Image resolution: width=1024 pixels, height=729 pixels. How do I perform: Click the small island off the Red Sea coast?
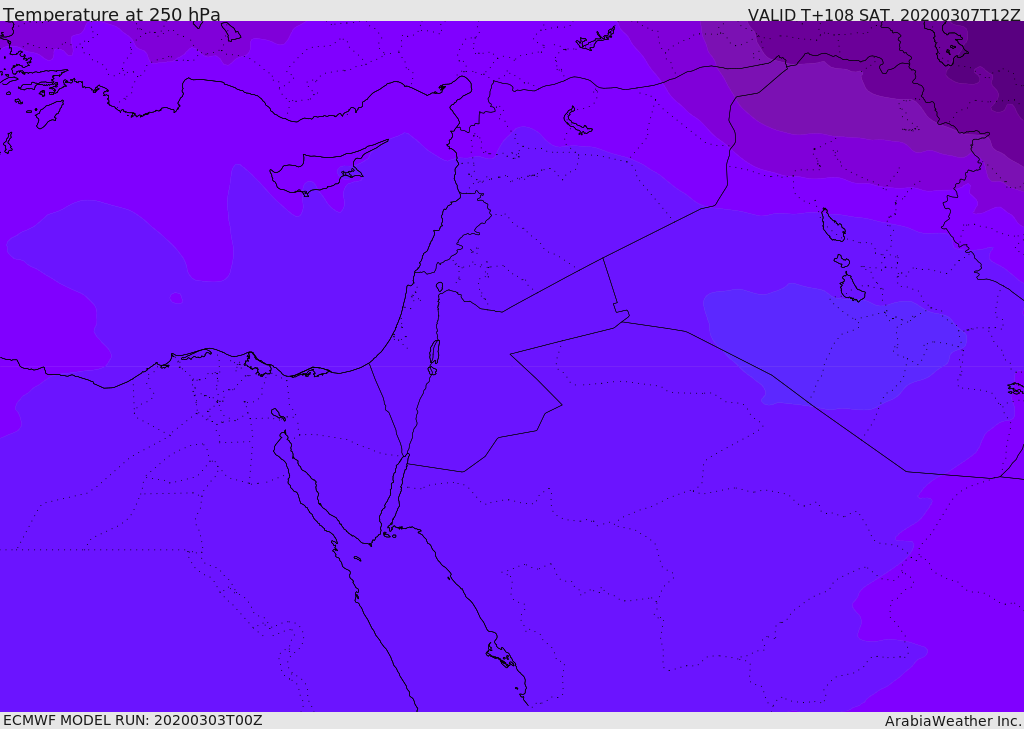500,655
